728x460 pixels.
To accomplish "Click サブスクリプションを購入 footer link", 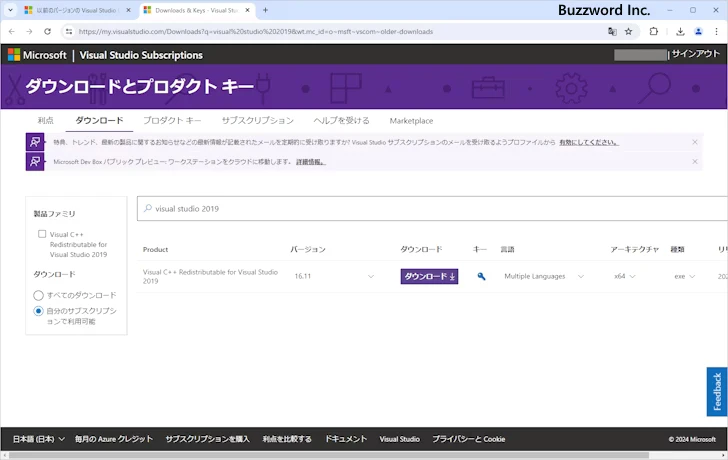I will tap(208, 439).
